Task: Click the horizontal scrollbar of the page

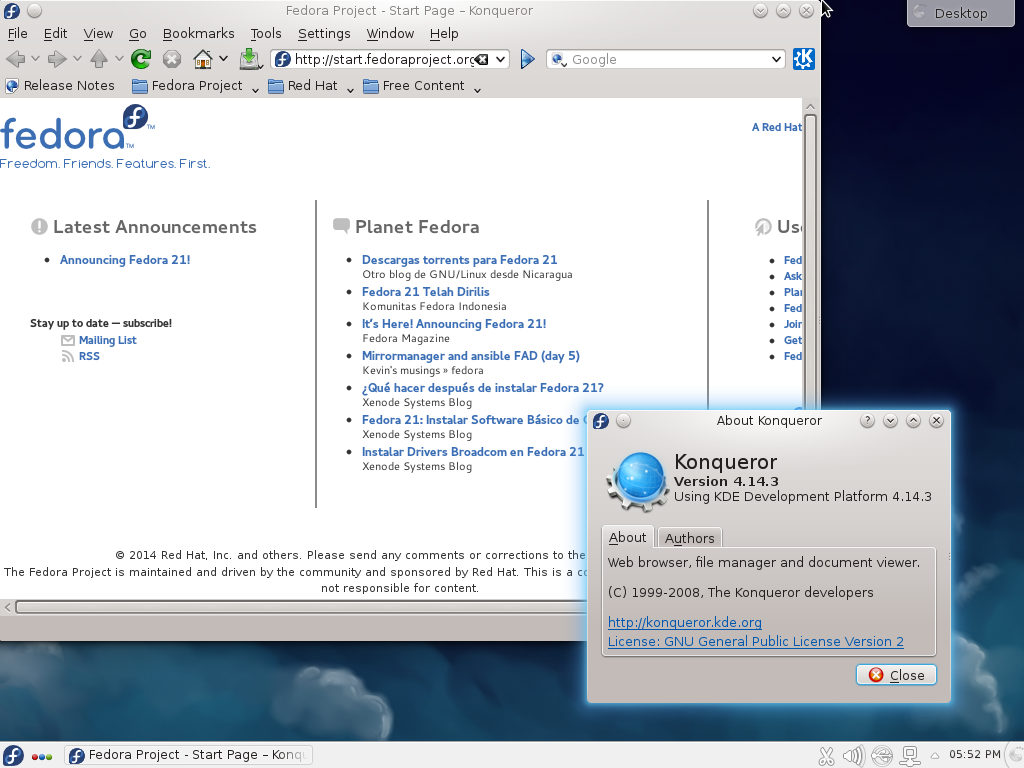Action: pos(300,607)
